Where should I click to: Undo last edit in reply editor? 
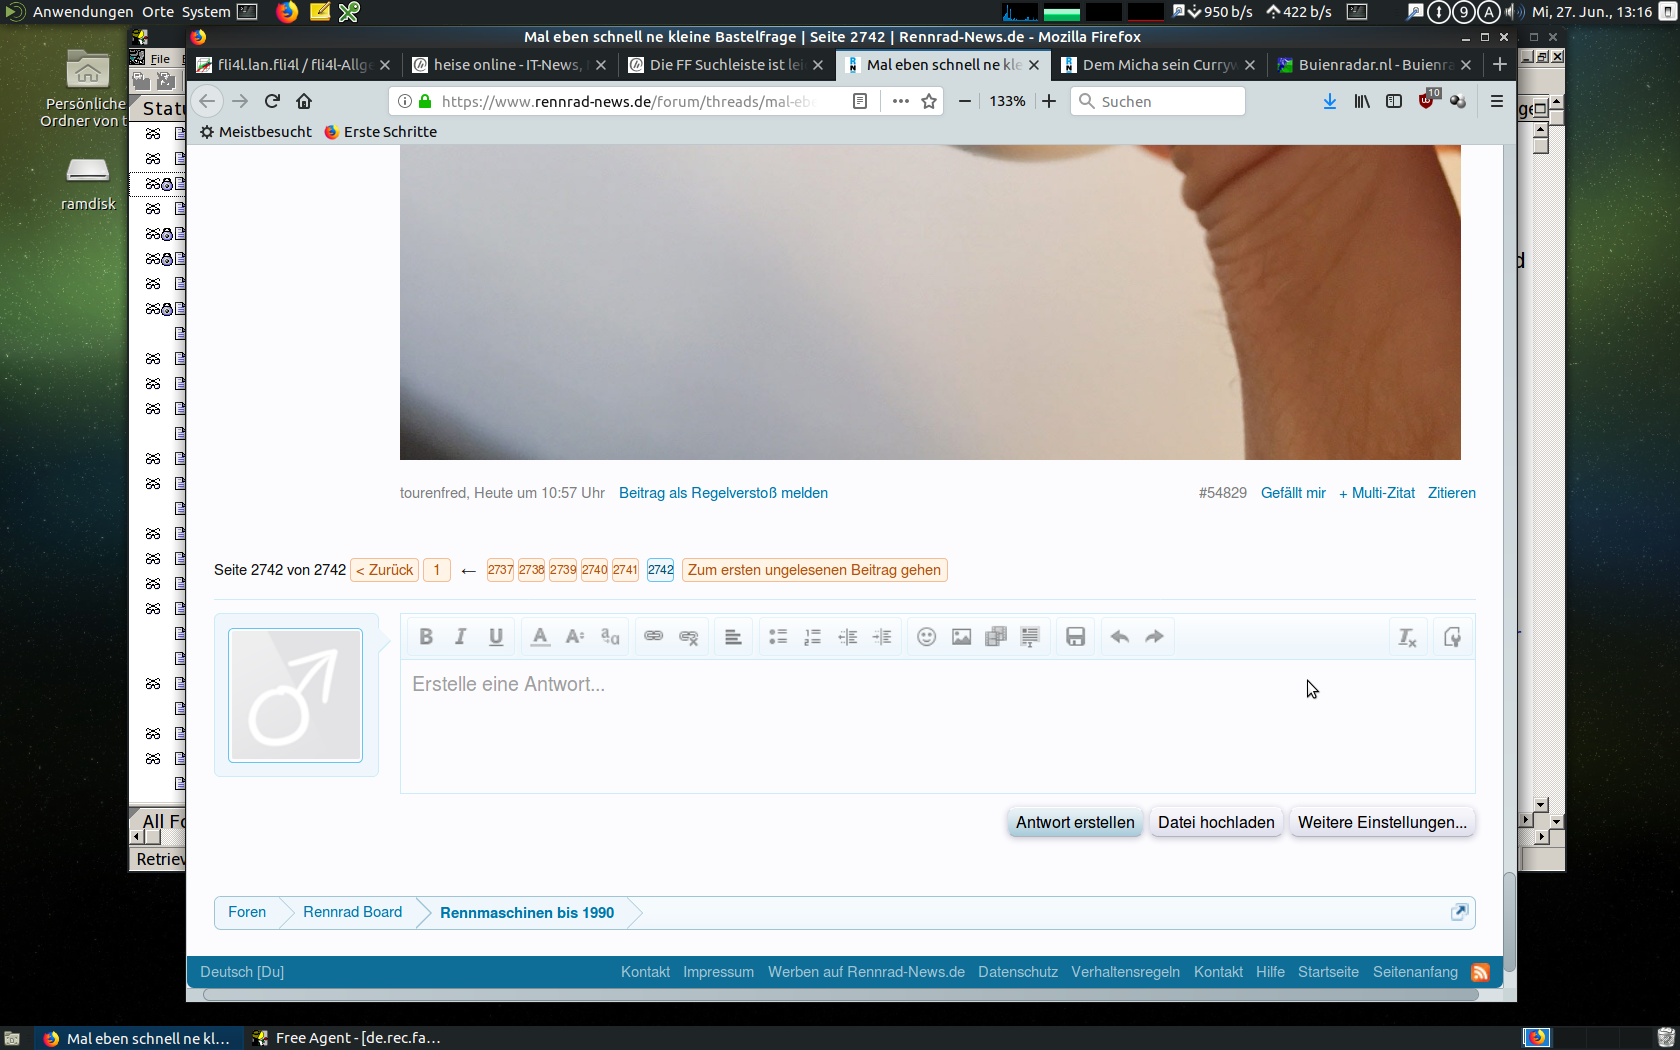pyautogui.click(x=1120, y=637)
